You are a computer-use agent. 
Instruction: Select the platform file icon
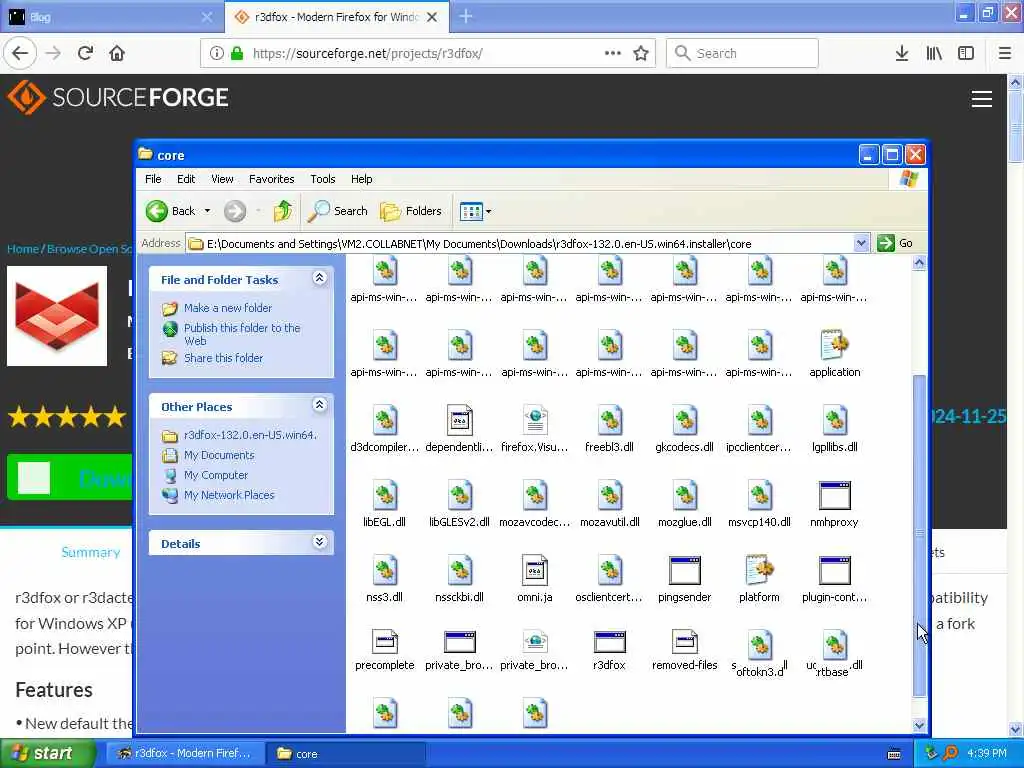[759, 570]
